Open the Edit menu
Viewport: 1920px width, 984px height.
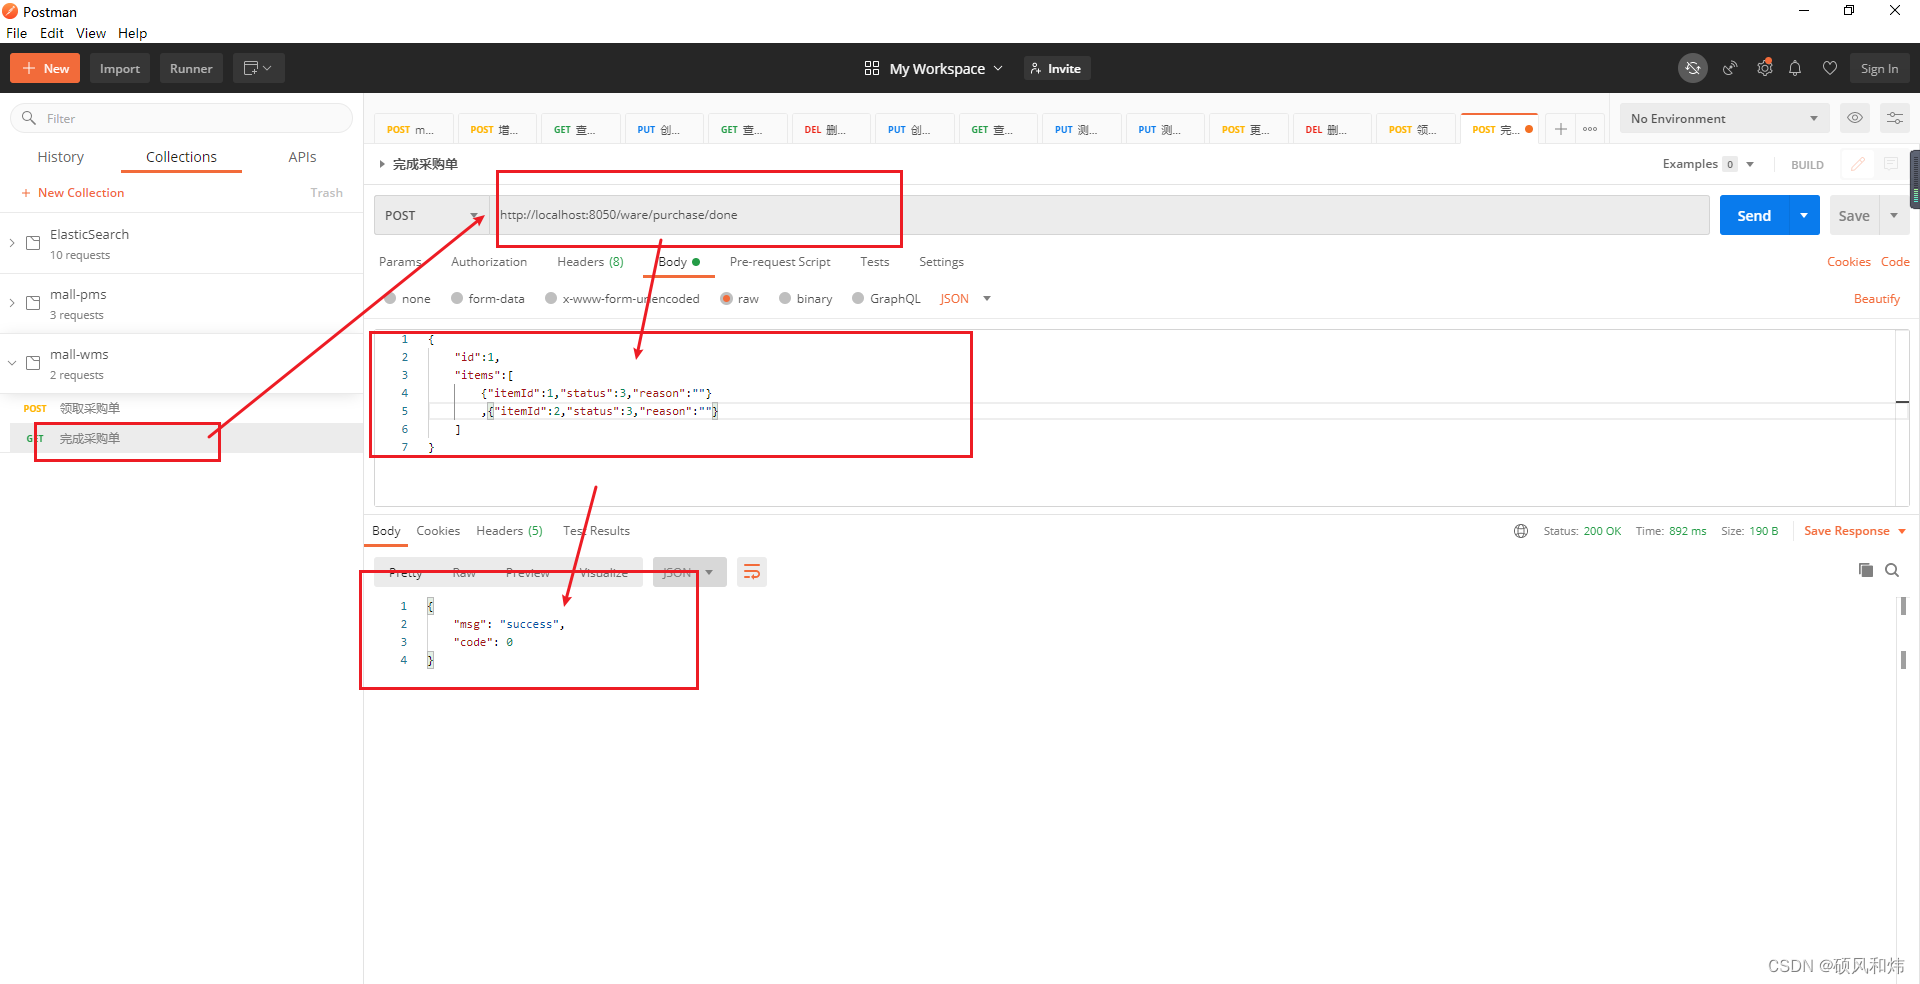pos(52,33)
